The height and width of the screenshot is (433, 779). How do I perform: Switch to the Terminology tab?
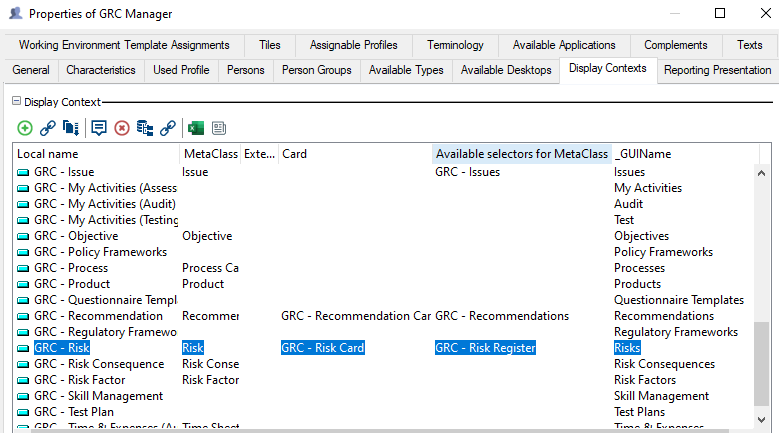[455, 45]
